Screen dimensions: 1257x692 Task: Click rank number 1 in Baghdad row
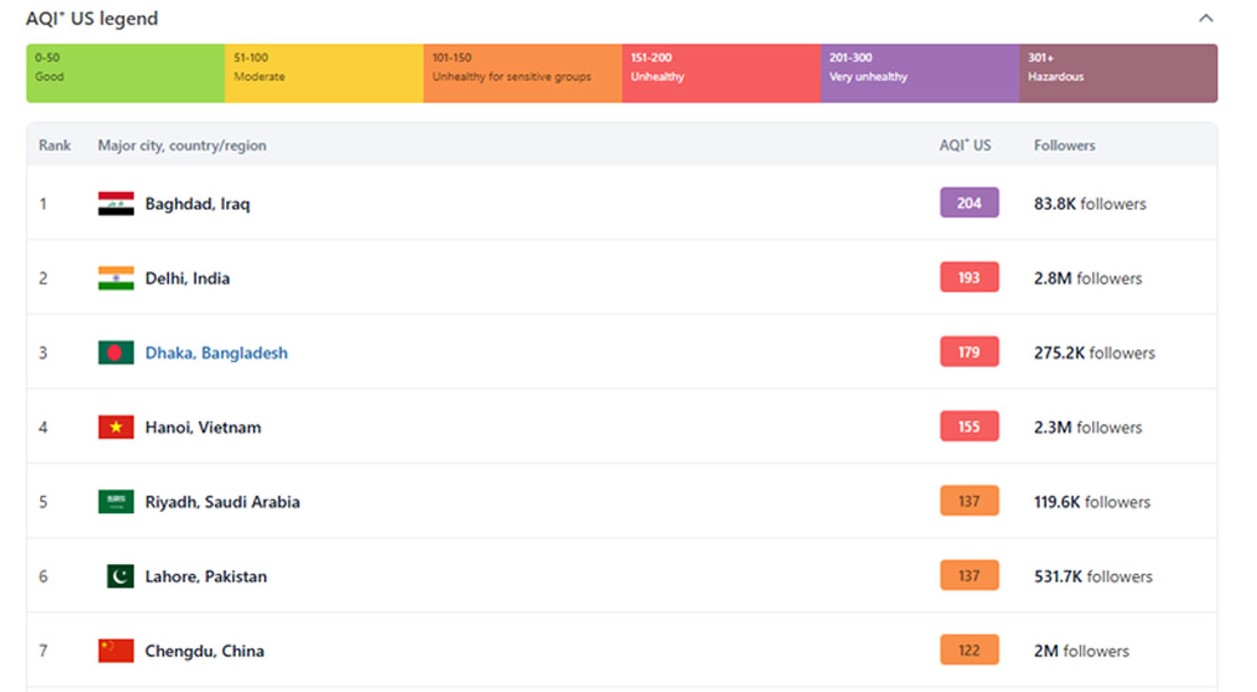(x=43, y=204)
